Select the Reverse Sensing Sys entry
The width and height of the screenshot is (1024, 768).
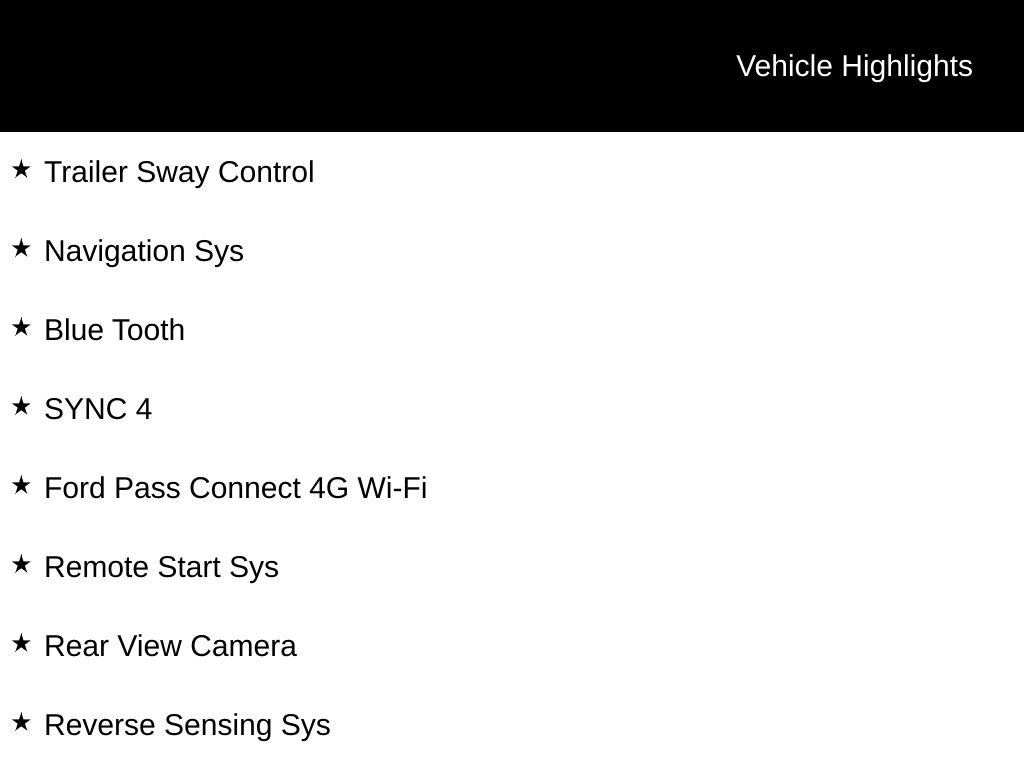[187, 725]
